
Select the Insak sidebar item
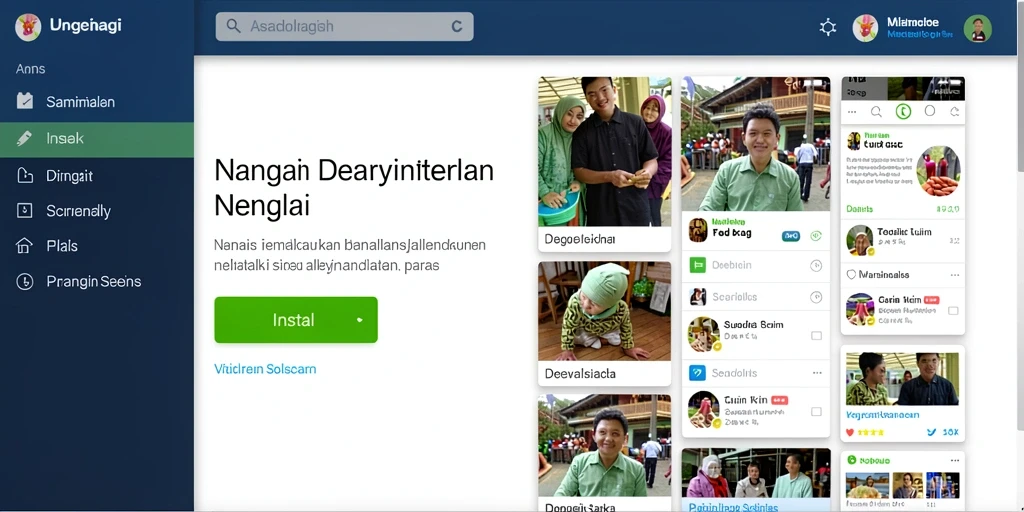pos(97,139)
